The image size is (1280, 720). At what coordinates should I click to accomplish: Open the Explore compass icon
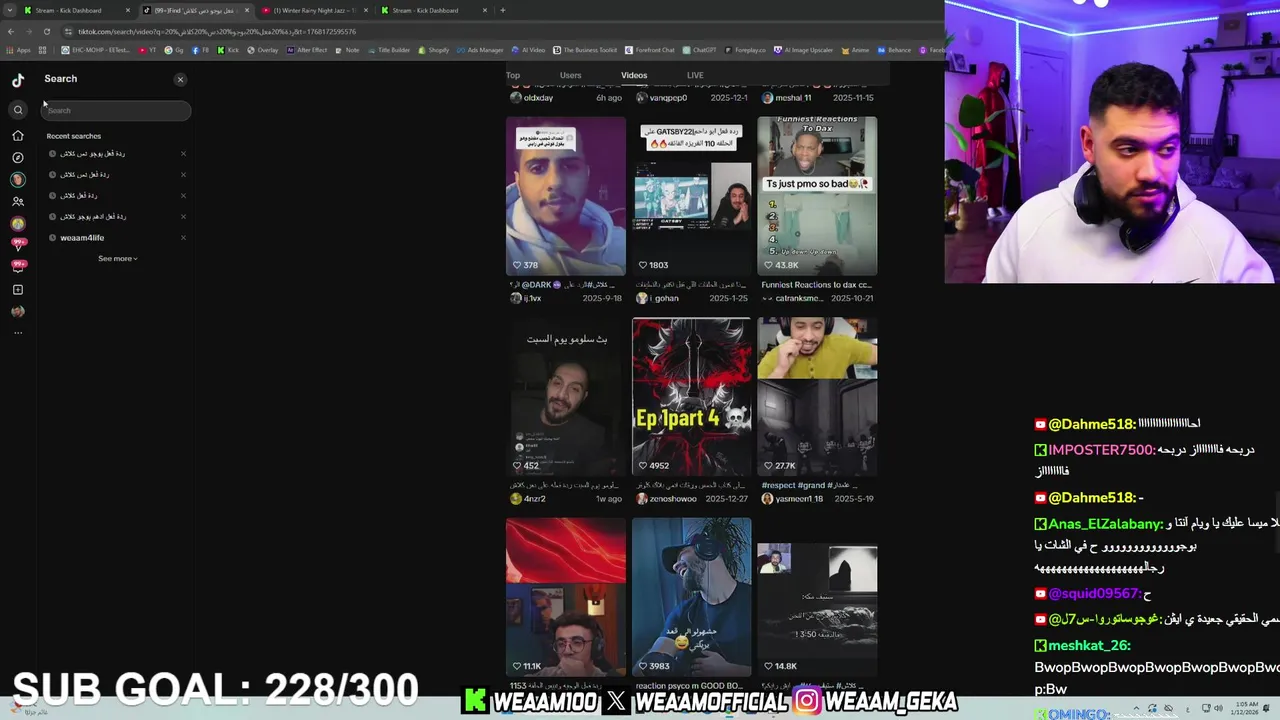[x=18, y=158]
